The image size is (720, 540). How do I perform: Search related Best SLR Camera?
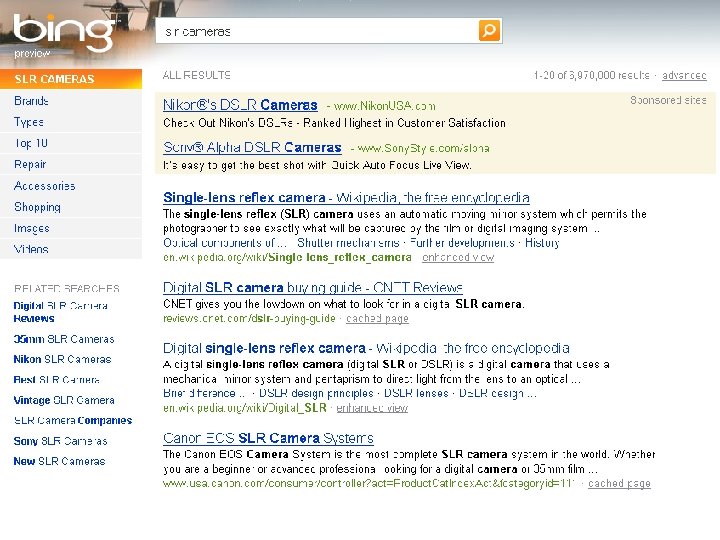click(56, 379)
